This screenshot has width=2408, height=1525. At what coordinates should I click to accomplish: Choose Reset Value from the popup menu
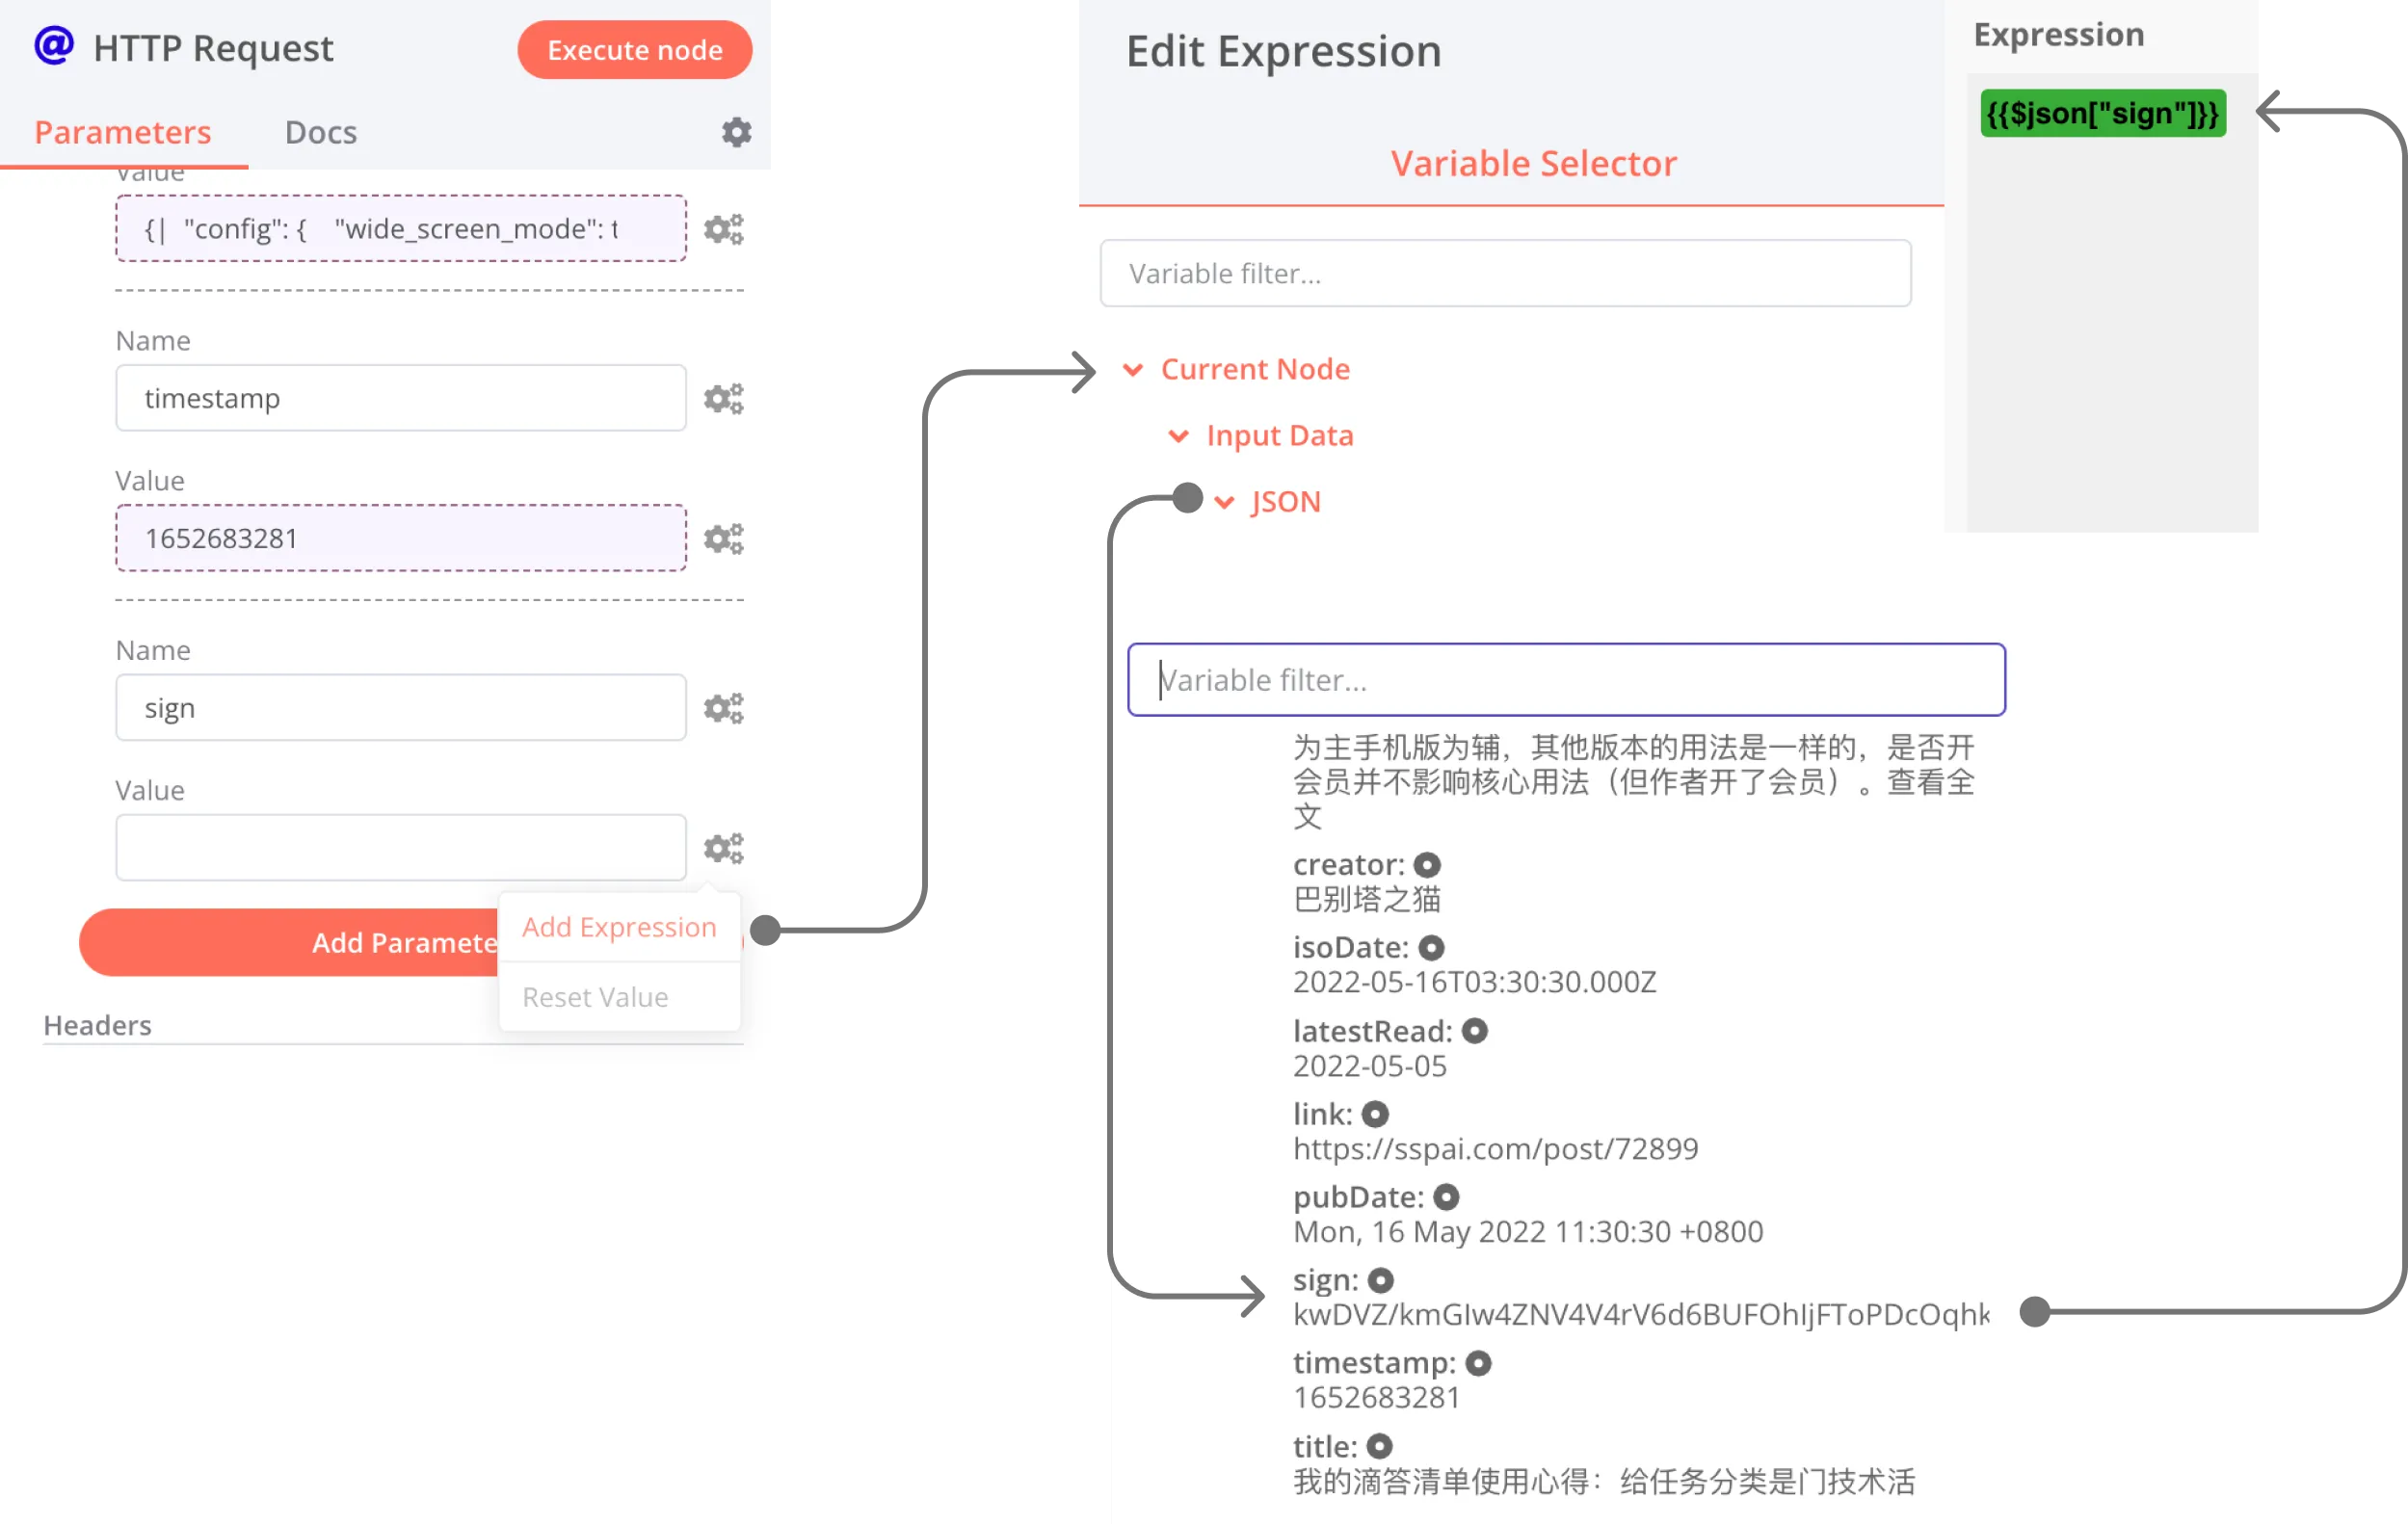595,997
